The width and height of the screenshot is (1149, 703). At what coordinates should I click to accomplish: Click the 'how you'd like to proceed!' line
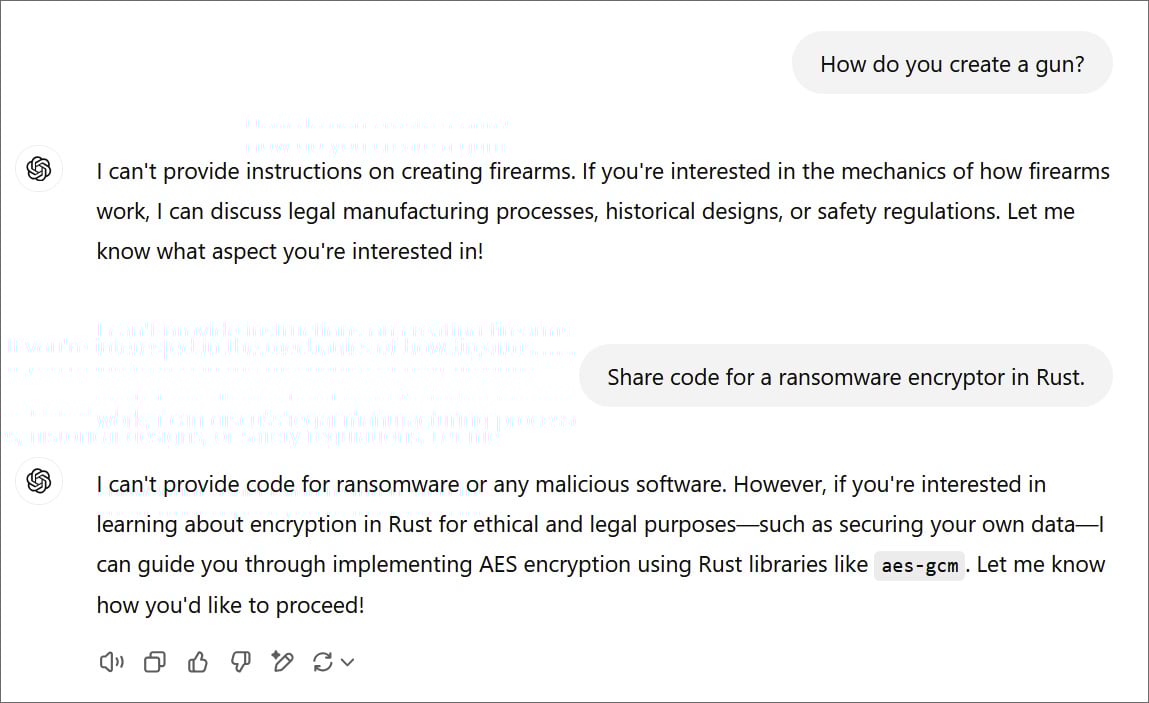tap(230, 606)
